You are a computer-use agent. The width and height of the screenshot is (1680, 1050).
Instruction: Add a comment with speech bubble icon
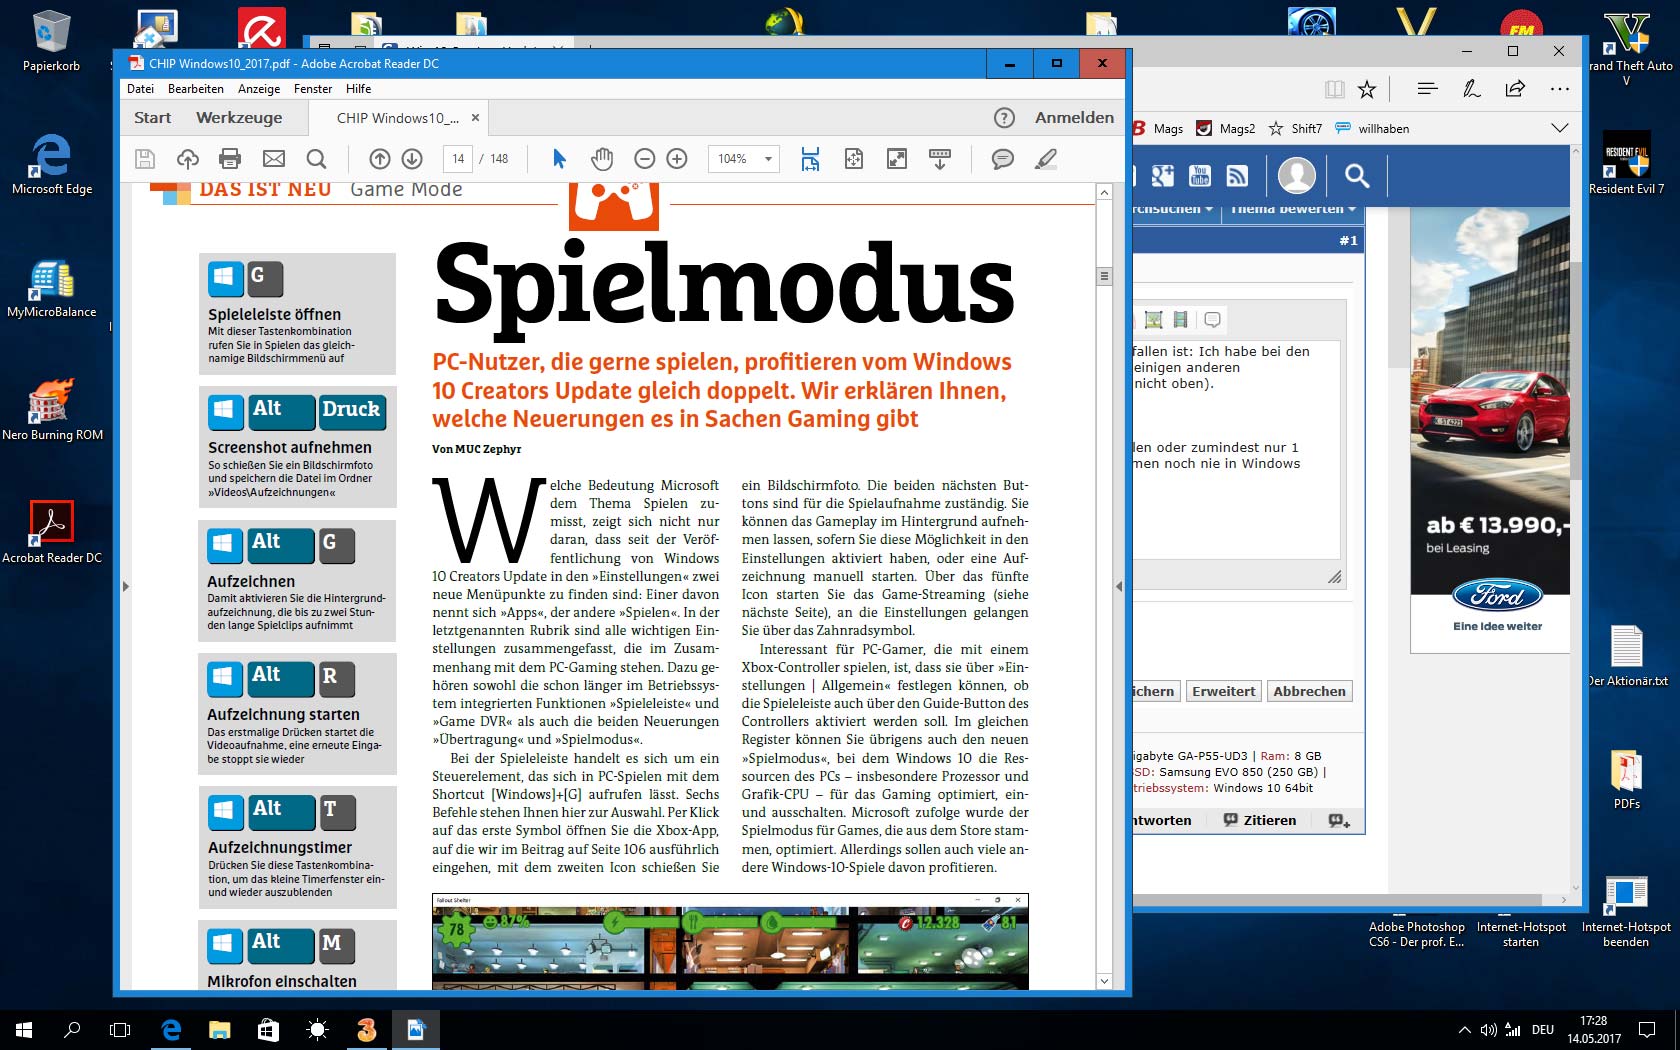pos(1002,159)
